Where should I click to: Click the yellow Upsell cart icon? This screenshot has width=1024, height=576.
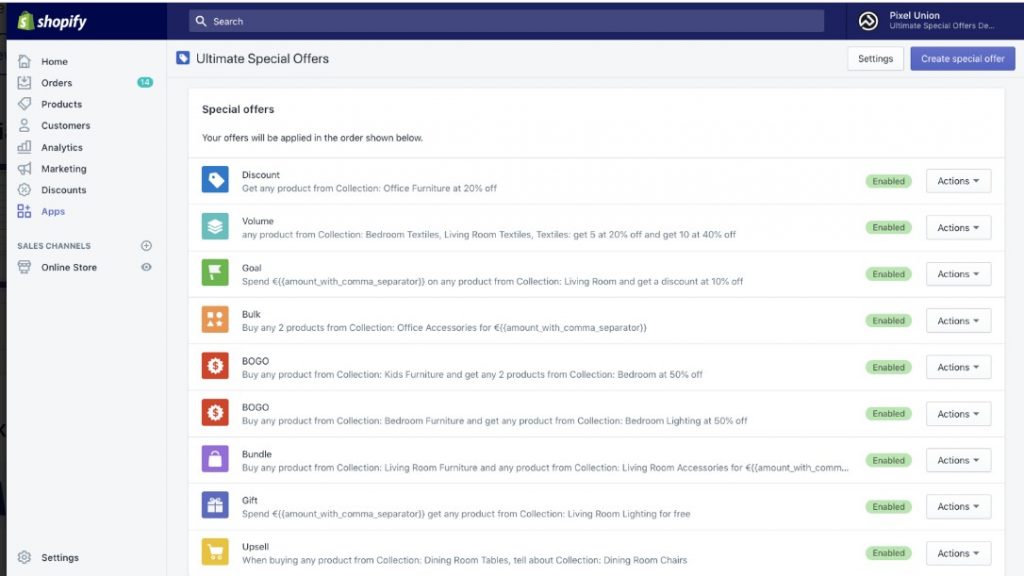tap(215, 552)
